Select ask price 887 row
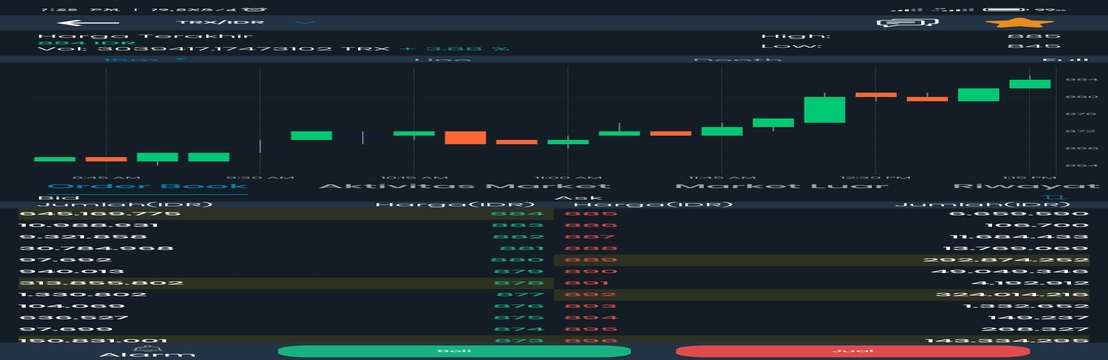Viewport: 1108px width, 360px height. [822, 237]
